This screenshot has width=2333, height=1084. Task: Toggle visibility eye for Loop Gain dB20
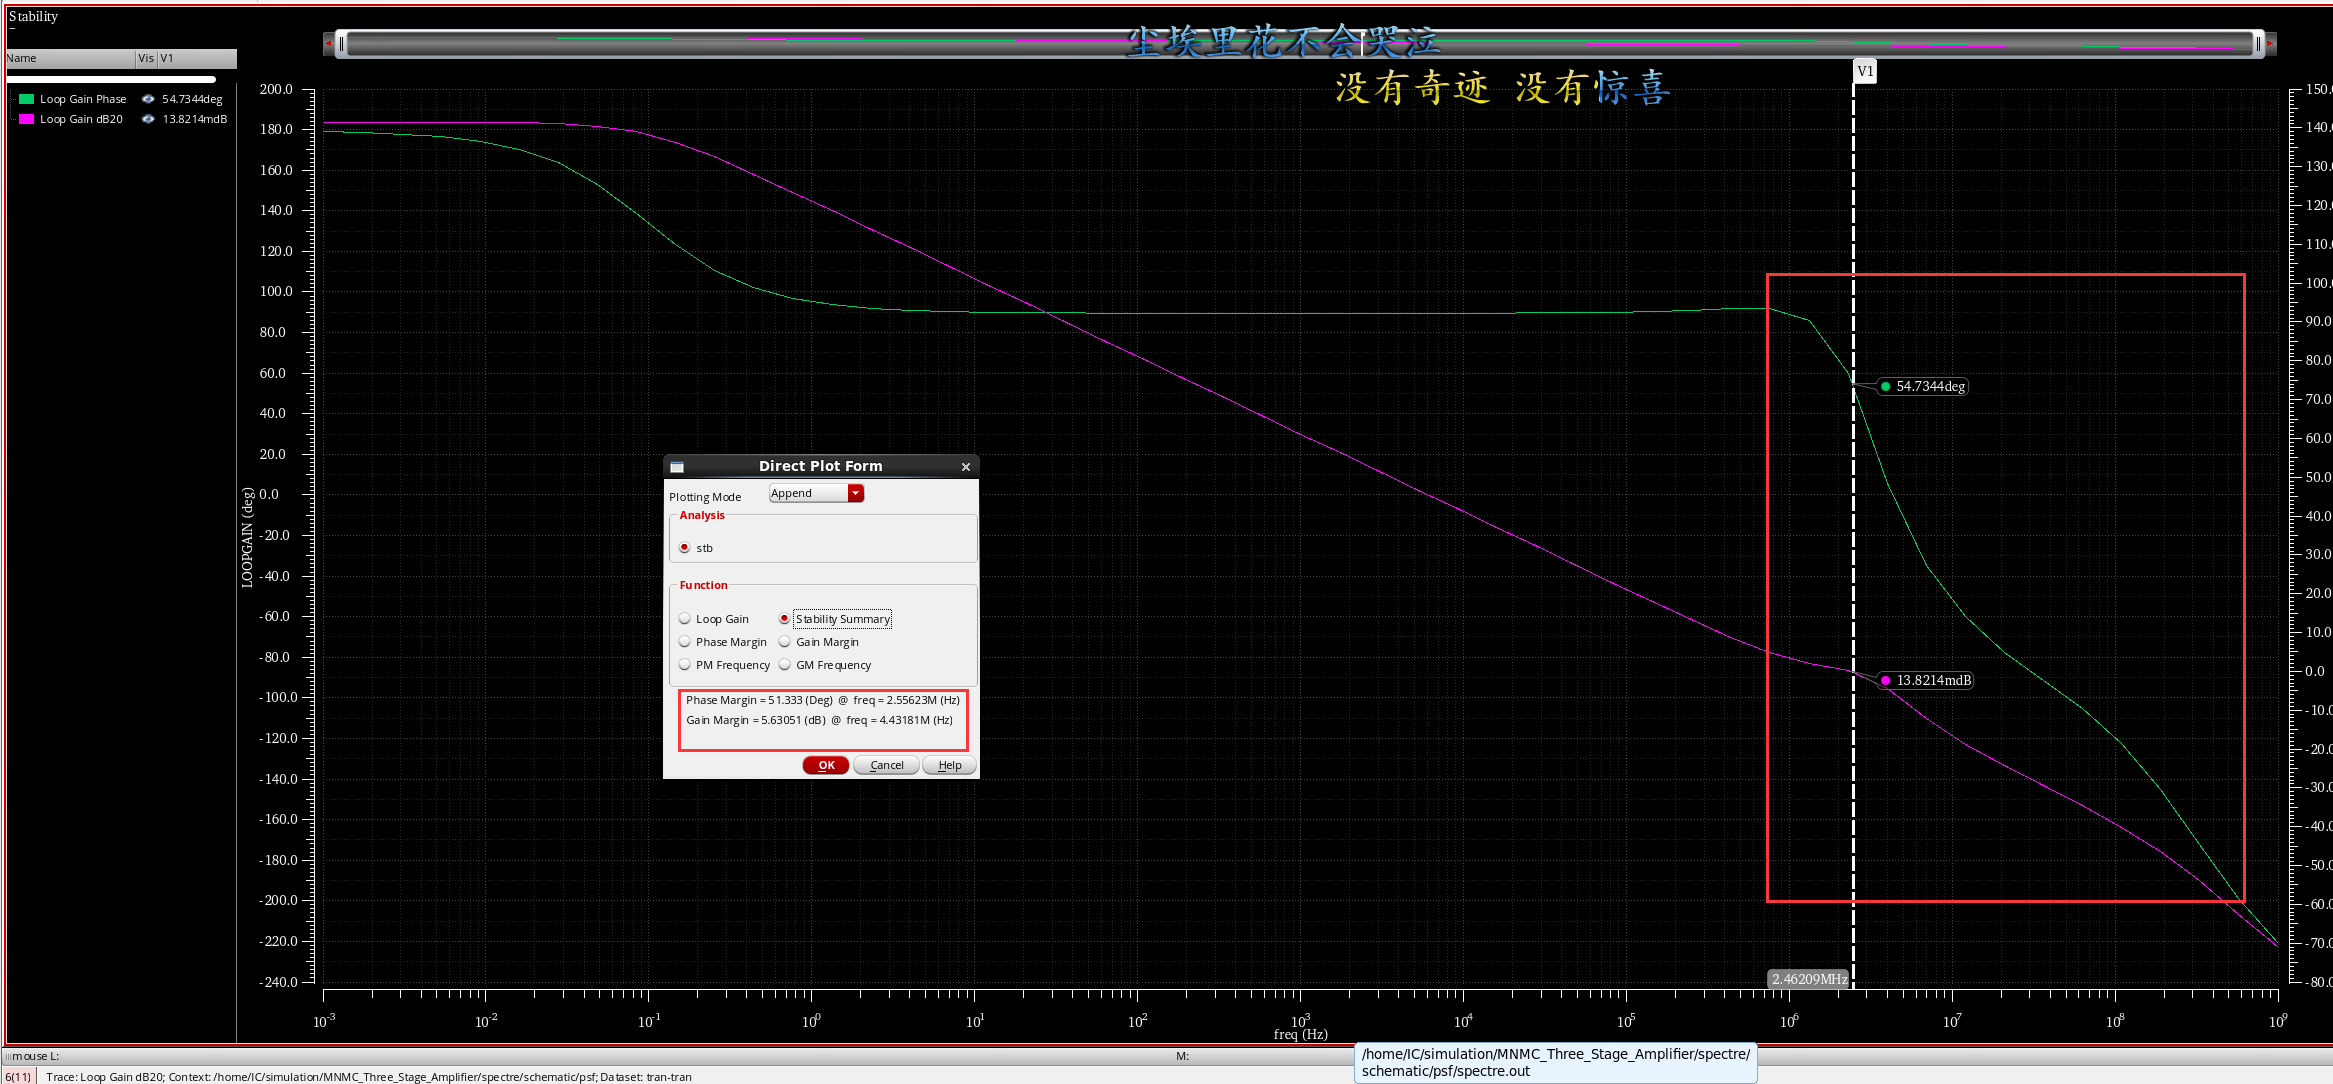148,119
